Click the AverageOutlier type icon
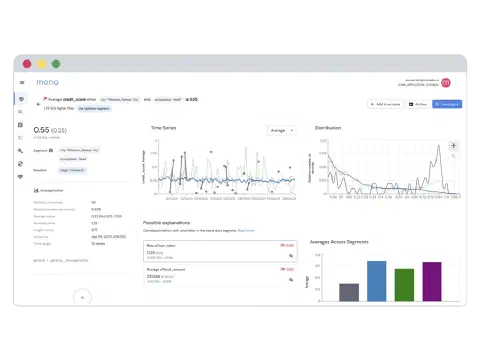The image size is (480, 361). 36,190
